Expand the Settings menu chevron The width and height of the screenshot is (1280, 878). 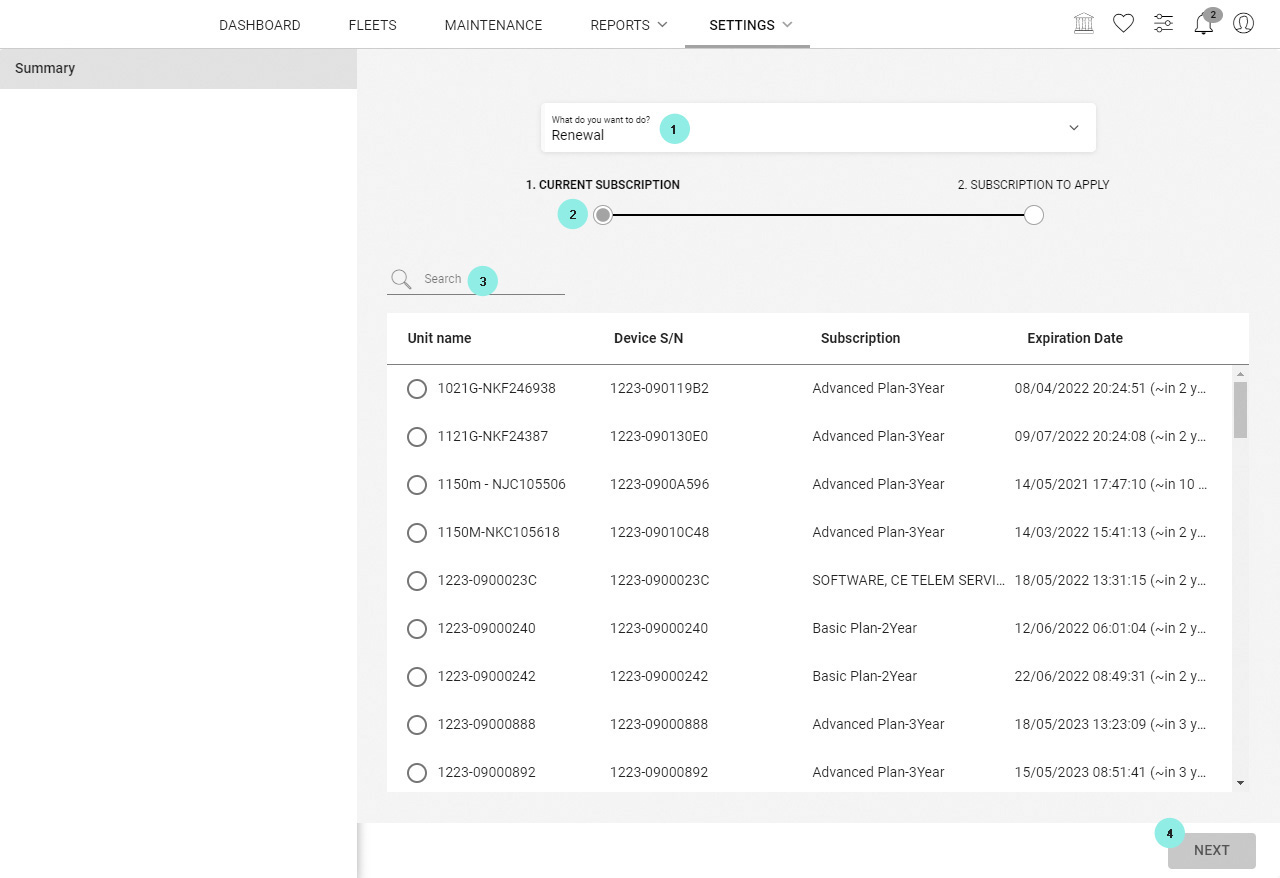click(787, 25)
